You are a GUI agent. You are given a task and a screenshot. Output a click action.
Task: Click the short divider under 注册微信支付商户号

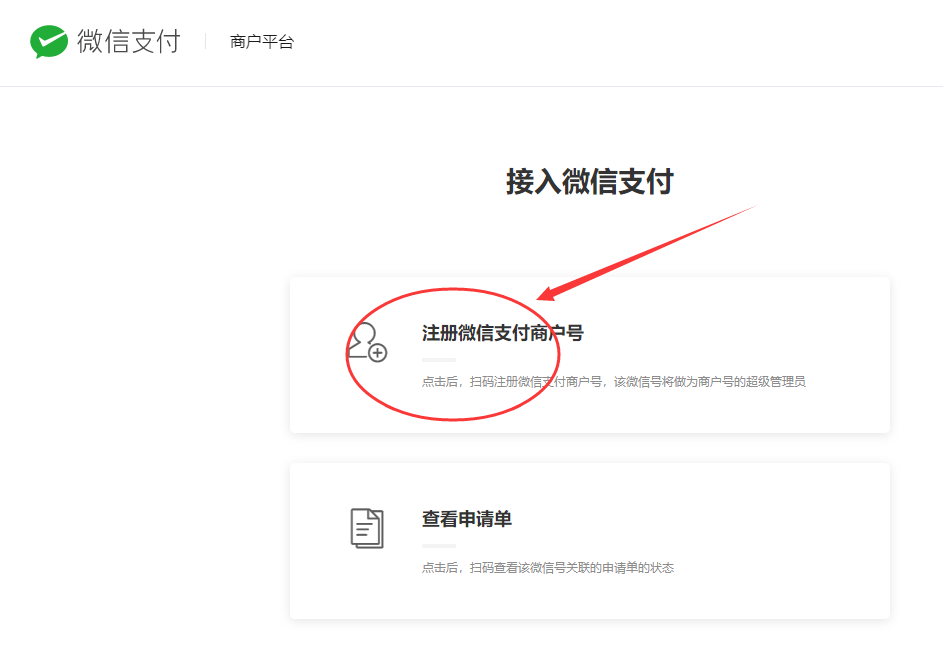click(438, 359)
